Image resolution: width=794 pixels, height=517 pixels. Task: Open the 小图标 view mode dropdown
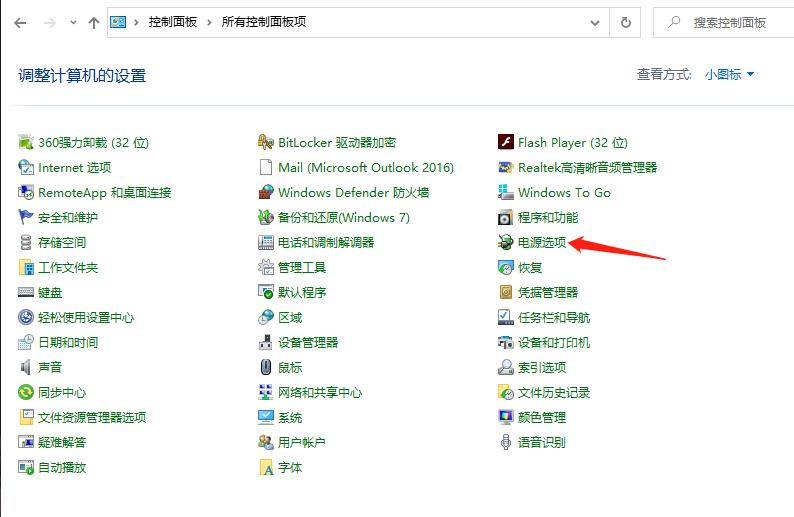(x=729, y=75)
